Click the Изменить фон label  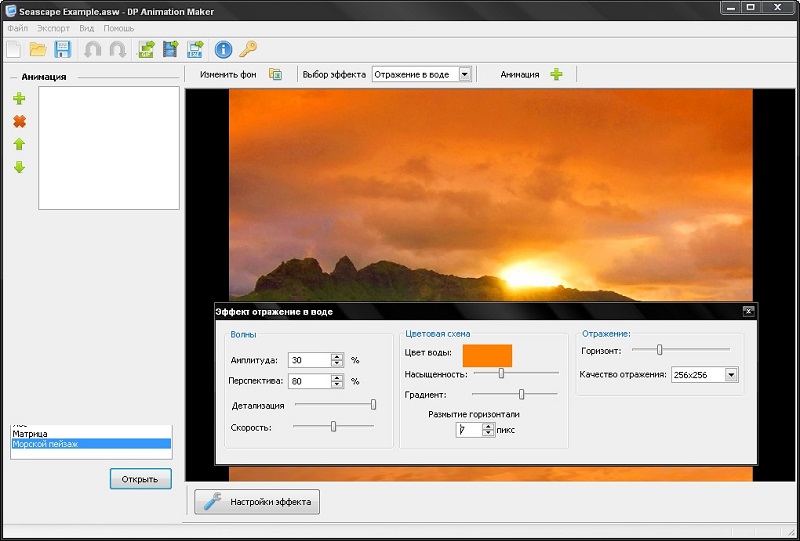tap(228, 75)
